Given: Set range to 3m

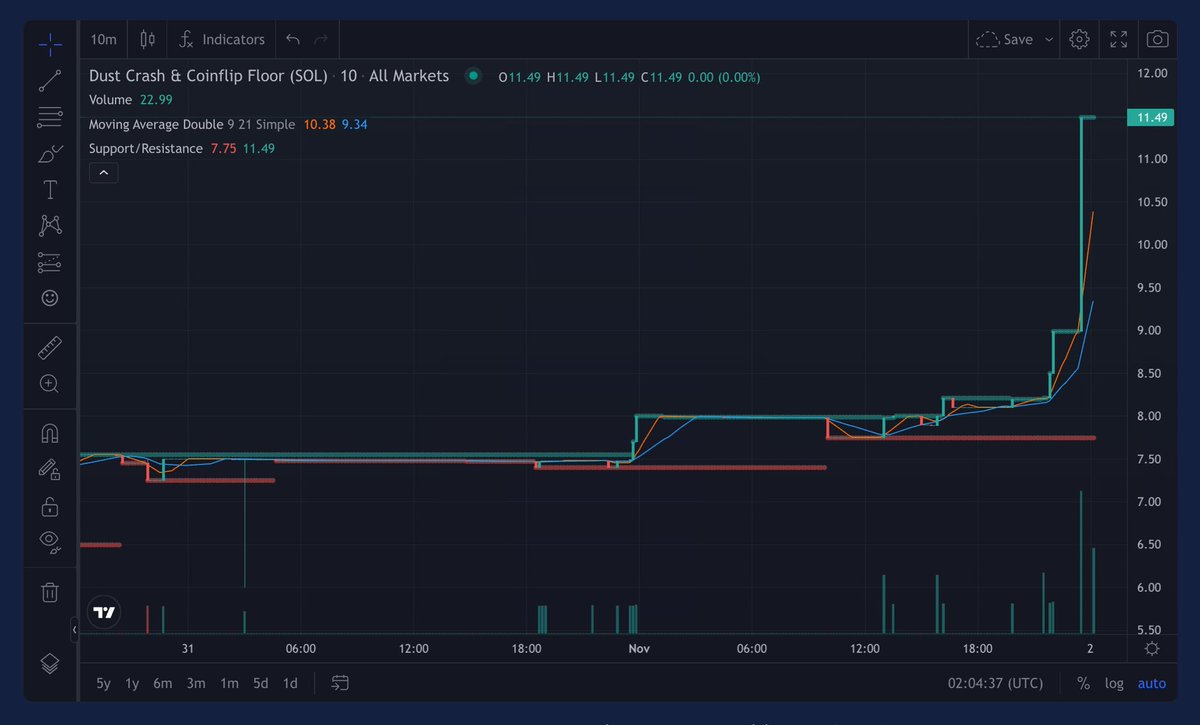Looking at the screenshot, I should (x=196, y=684).
